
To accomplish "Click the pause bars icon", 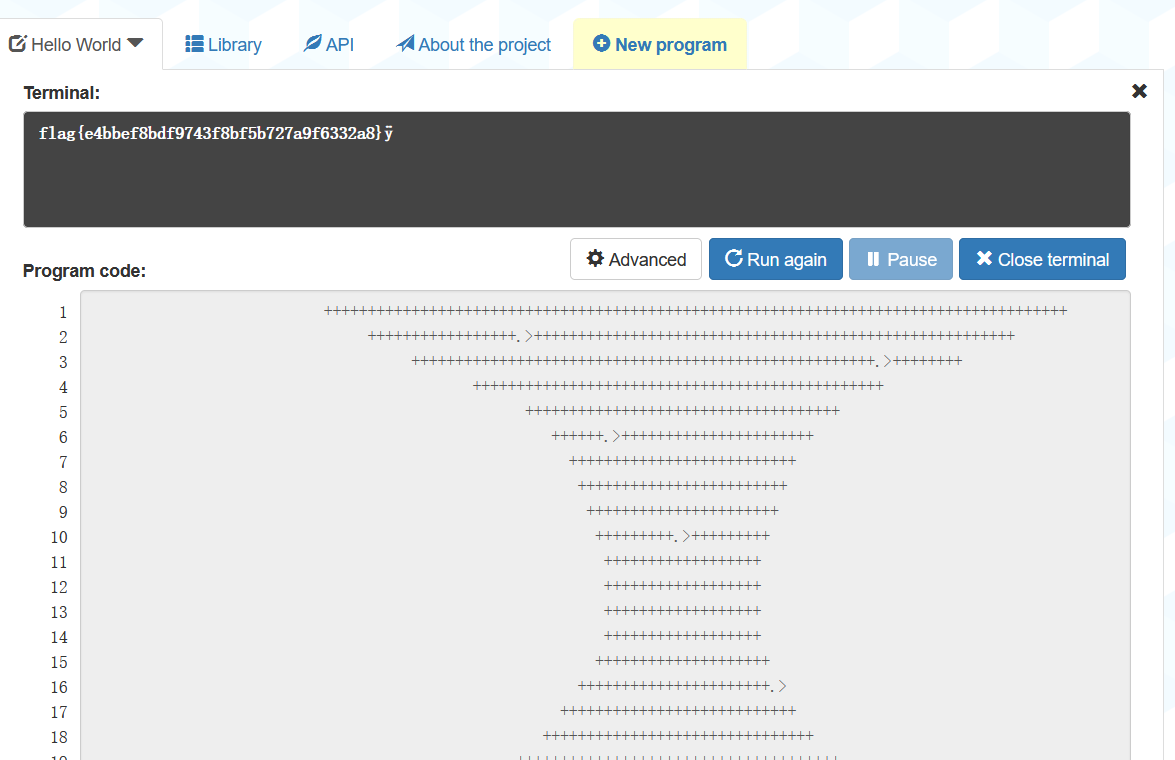I will click(873, 259).
